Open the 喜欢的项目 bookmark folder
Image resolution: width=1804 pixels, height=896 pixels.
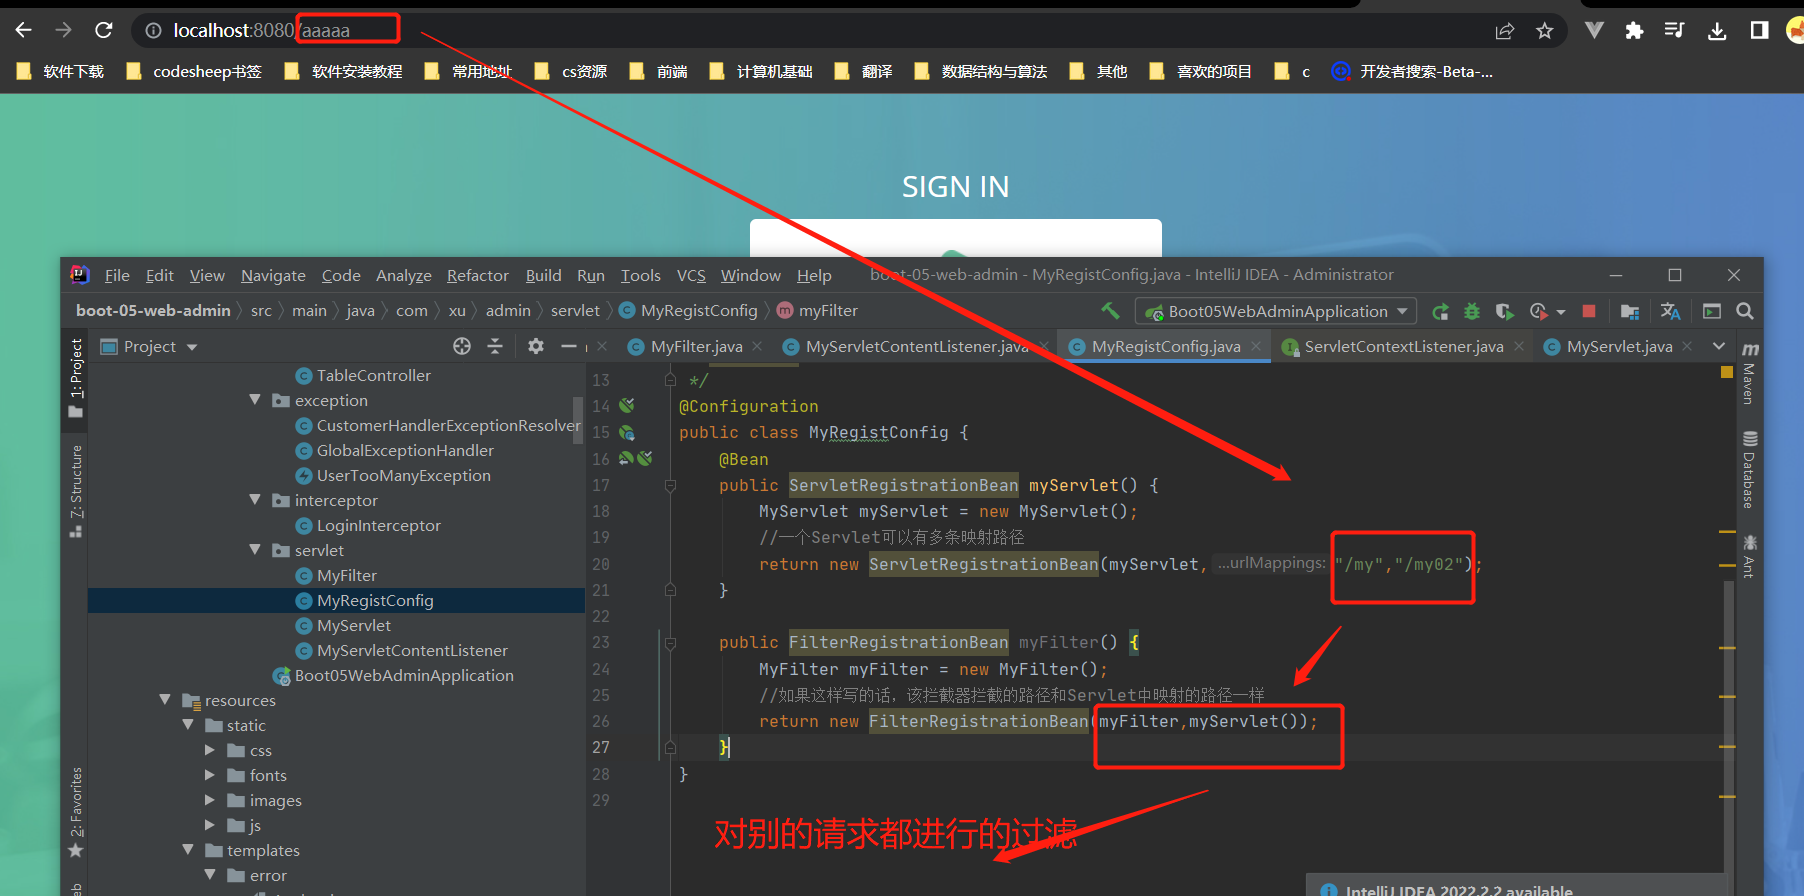[1200, 71]
